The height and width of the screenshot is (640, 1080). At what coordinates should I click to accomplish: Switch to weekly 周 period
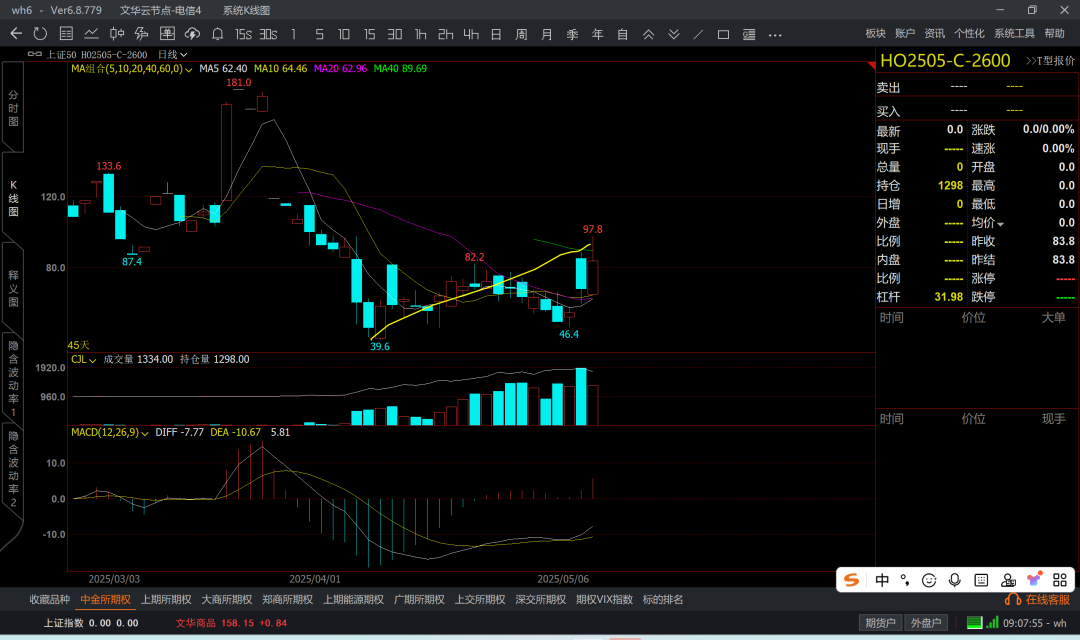521,34
